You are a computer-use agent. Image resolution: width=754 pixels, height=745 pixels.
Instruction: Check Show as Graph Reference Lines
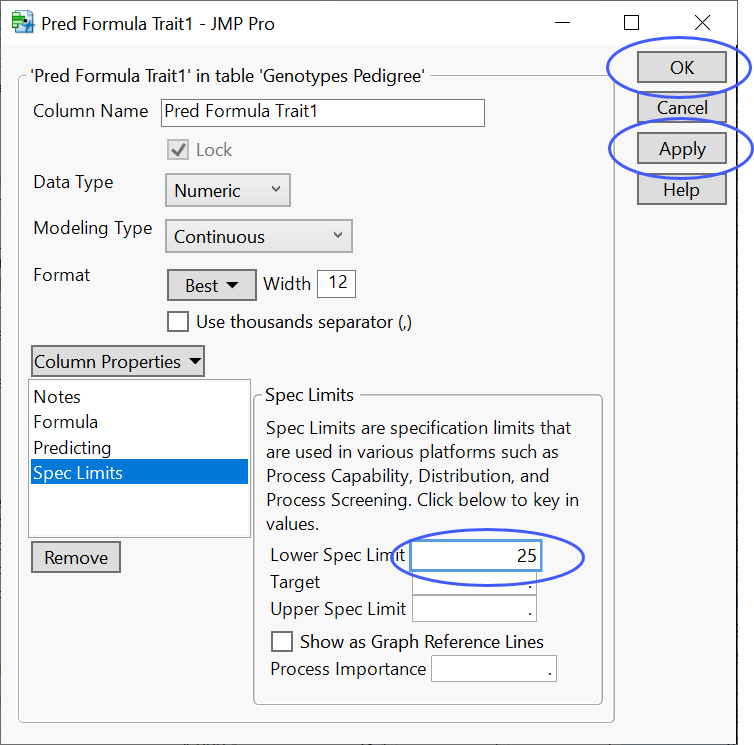(283, 642)
